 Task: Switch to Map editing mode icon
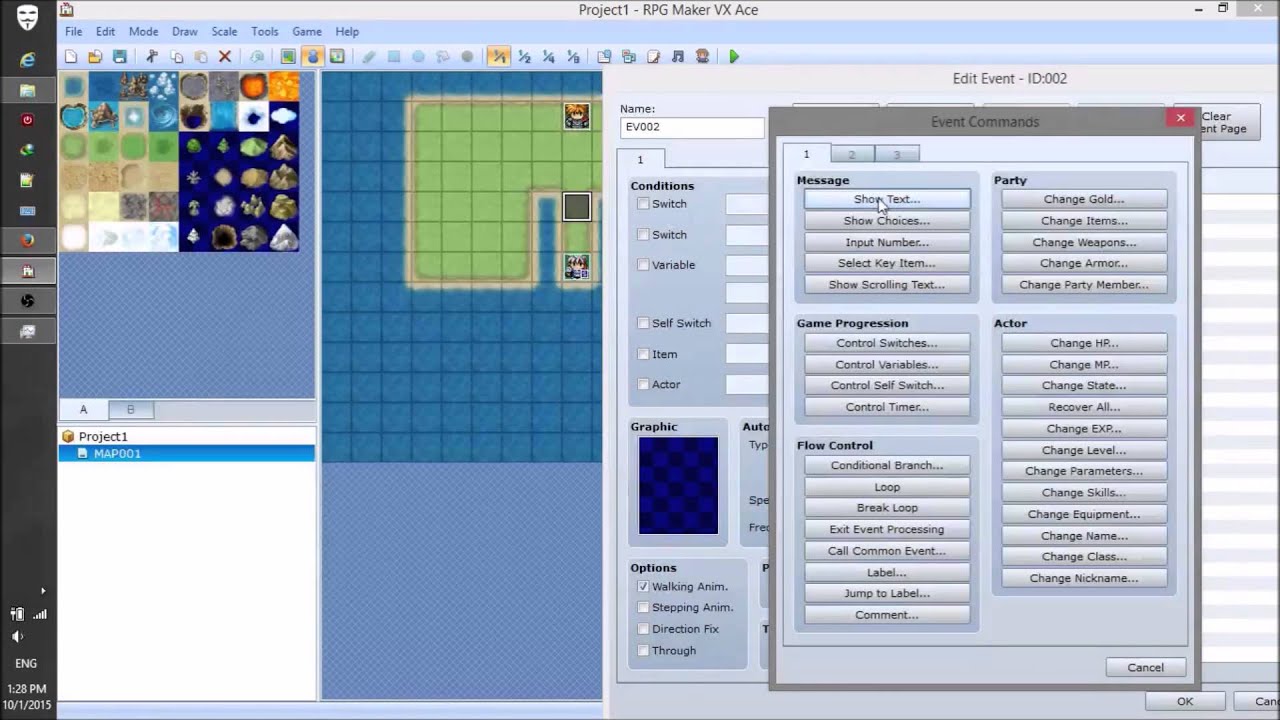click(x=288, y=57)
